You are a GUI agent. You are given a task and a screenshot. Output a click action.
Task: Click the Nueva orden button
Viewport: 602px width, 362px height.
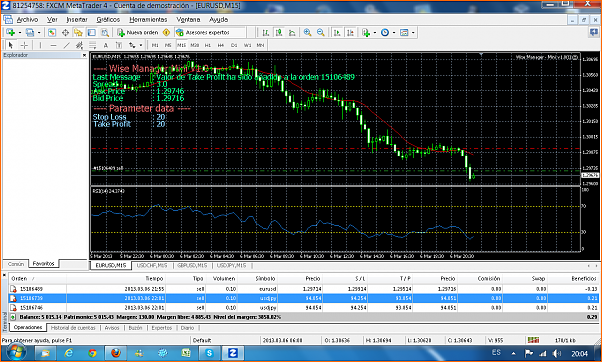(x=137, y=33)
